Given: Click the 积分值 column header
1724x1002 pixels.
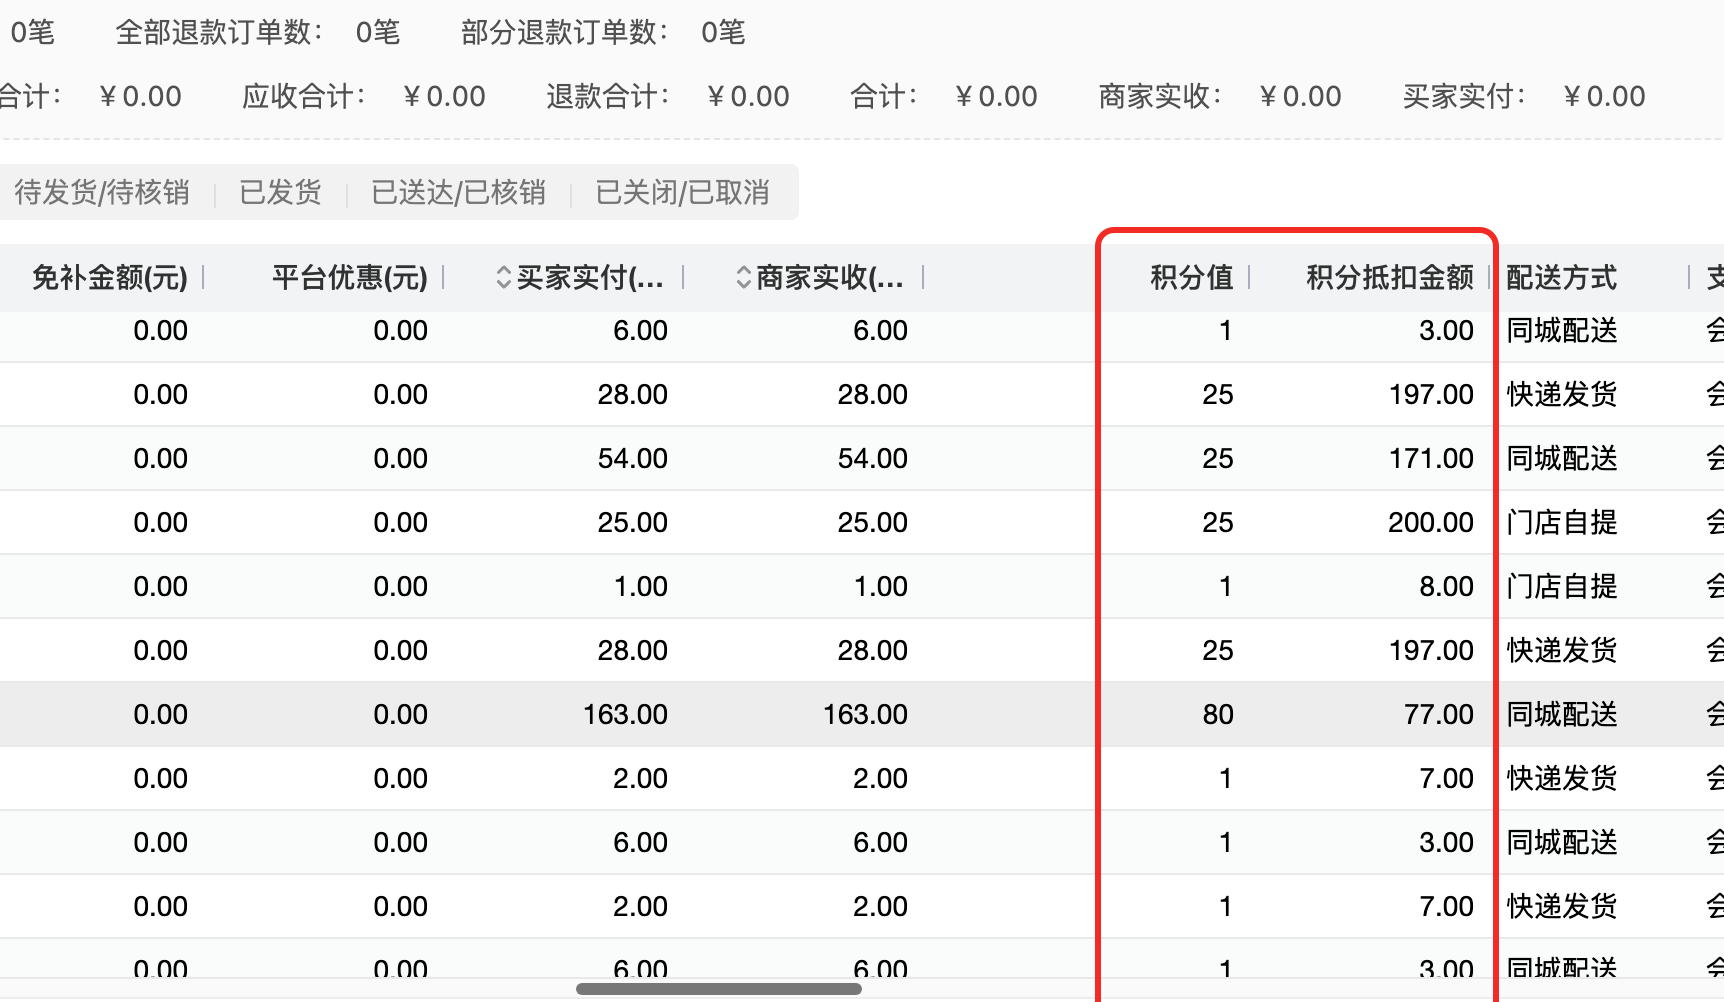Looking at the screenshot, I should [1191, 278].
